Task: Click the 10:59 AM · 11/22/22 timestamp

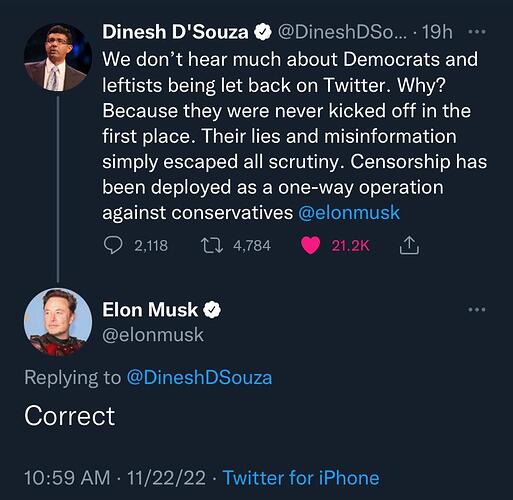Action: pos(115,478)
